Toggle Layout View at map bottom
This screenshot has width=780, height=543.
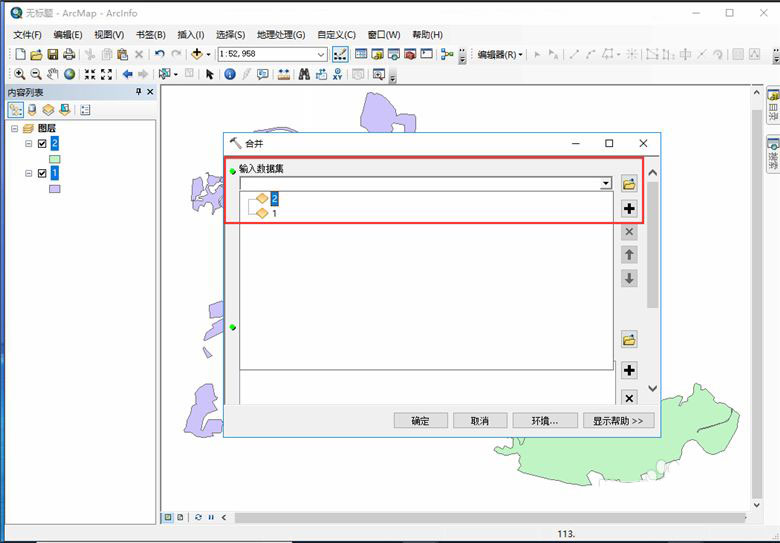tap(180, 517)
